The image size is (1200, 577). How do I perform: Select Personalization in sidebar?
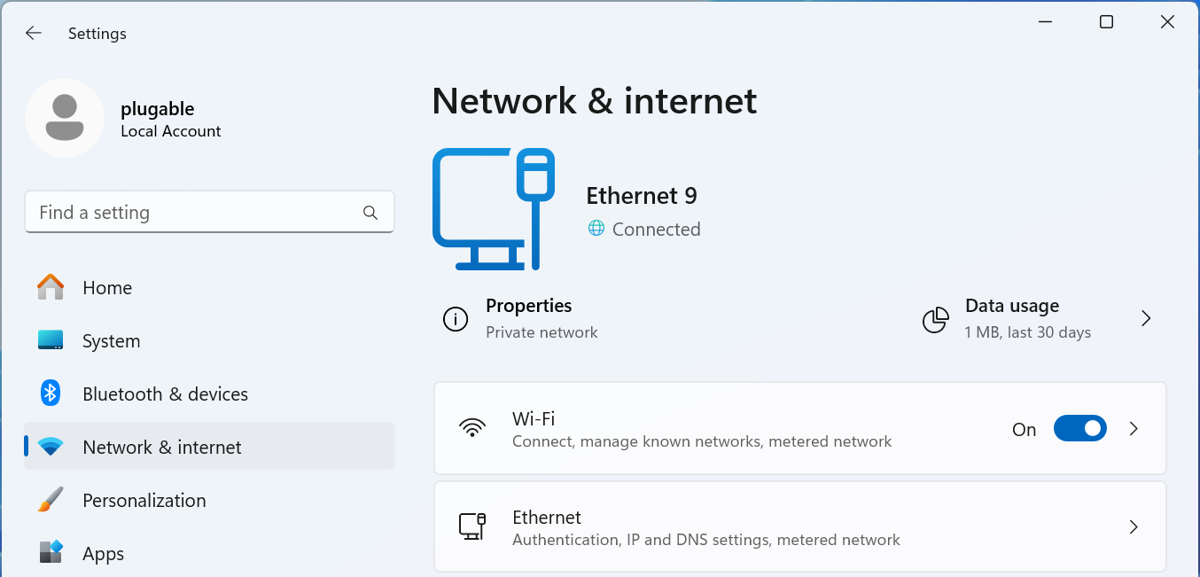[144, 500]
